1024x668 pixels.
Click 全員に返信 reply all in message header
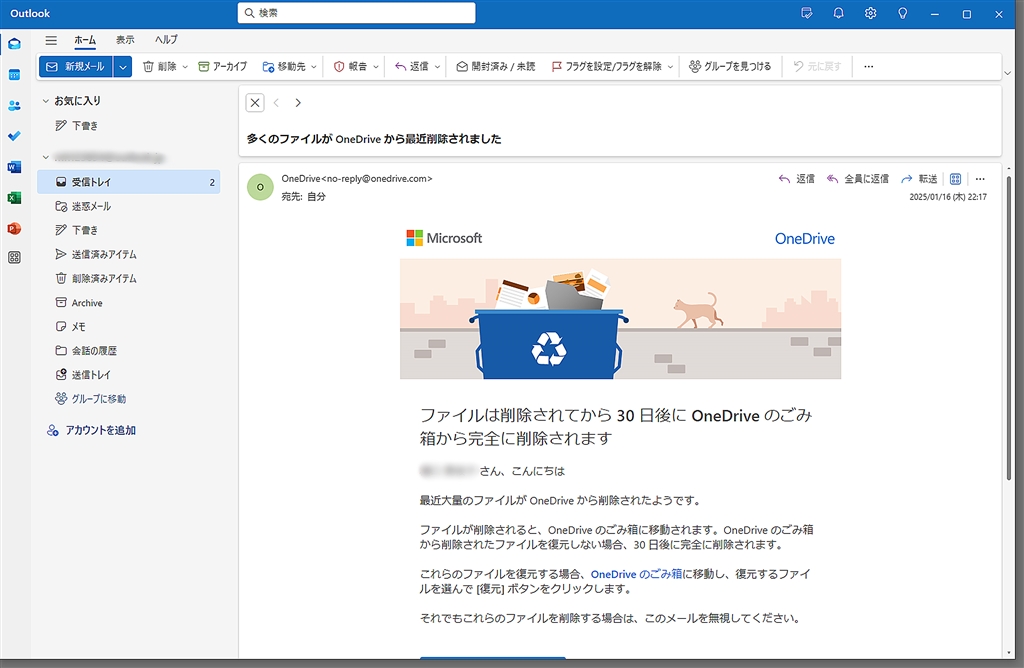(x=857, y=179)
